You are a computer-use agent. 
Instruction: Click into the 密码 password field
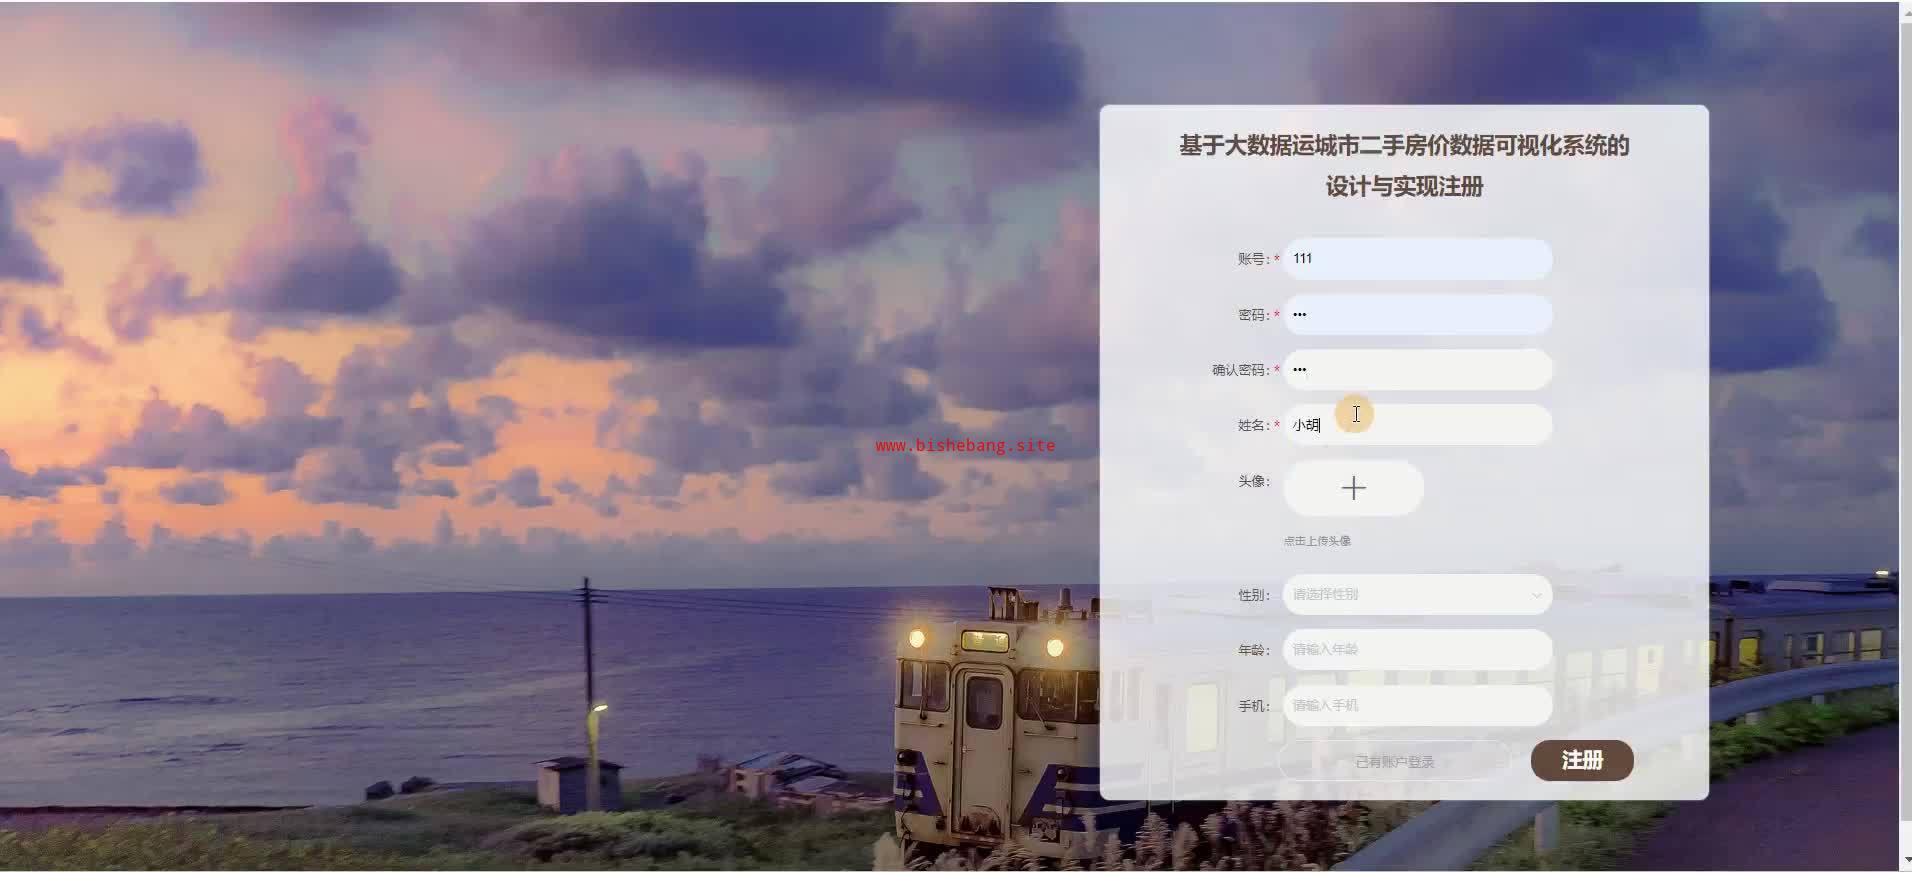[1418, 315]
